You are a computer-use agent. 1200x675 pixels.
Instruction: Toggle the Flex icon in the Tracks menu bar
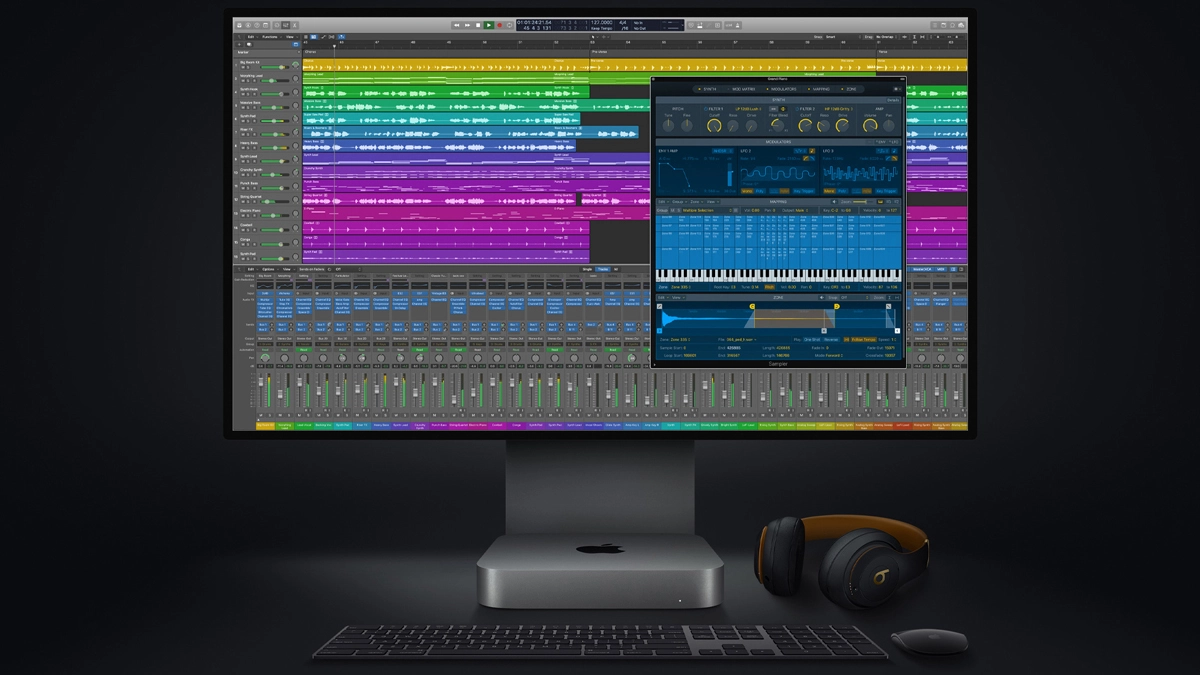pyautogui.click(x=331, y=37)
